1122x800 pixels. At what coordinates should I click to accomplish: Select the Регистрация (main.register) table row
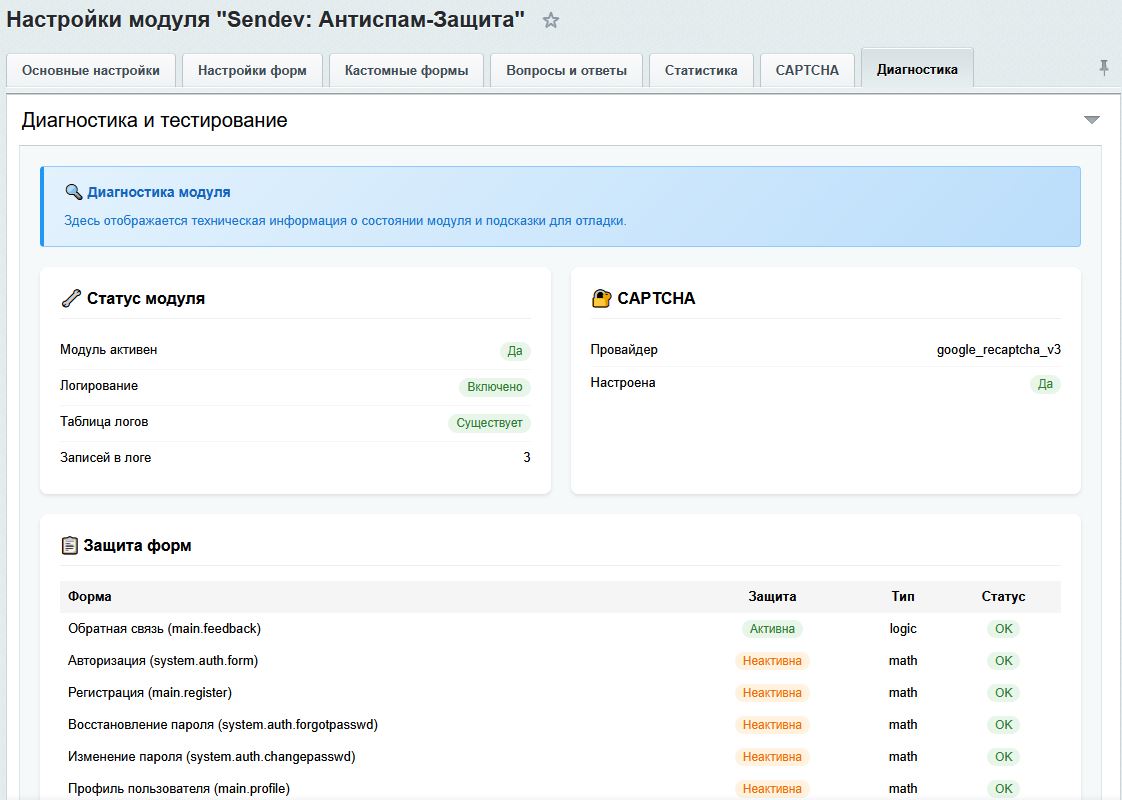coord(400,692)
